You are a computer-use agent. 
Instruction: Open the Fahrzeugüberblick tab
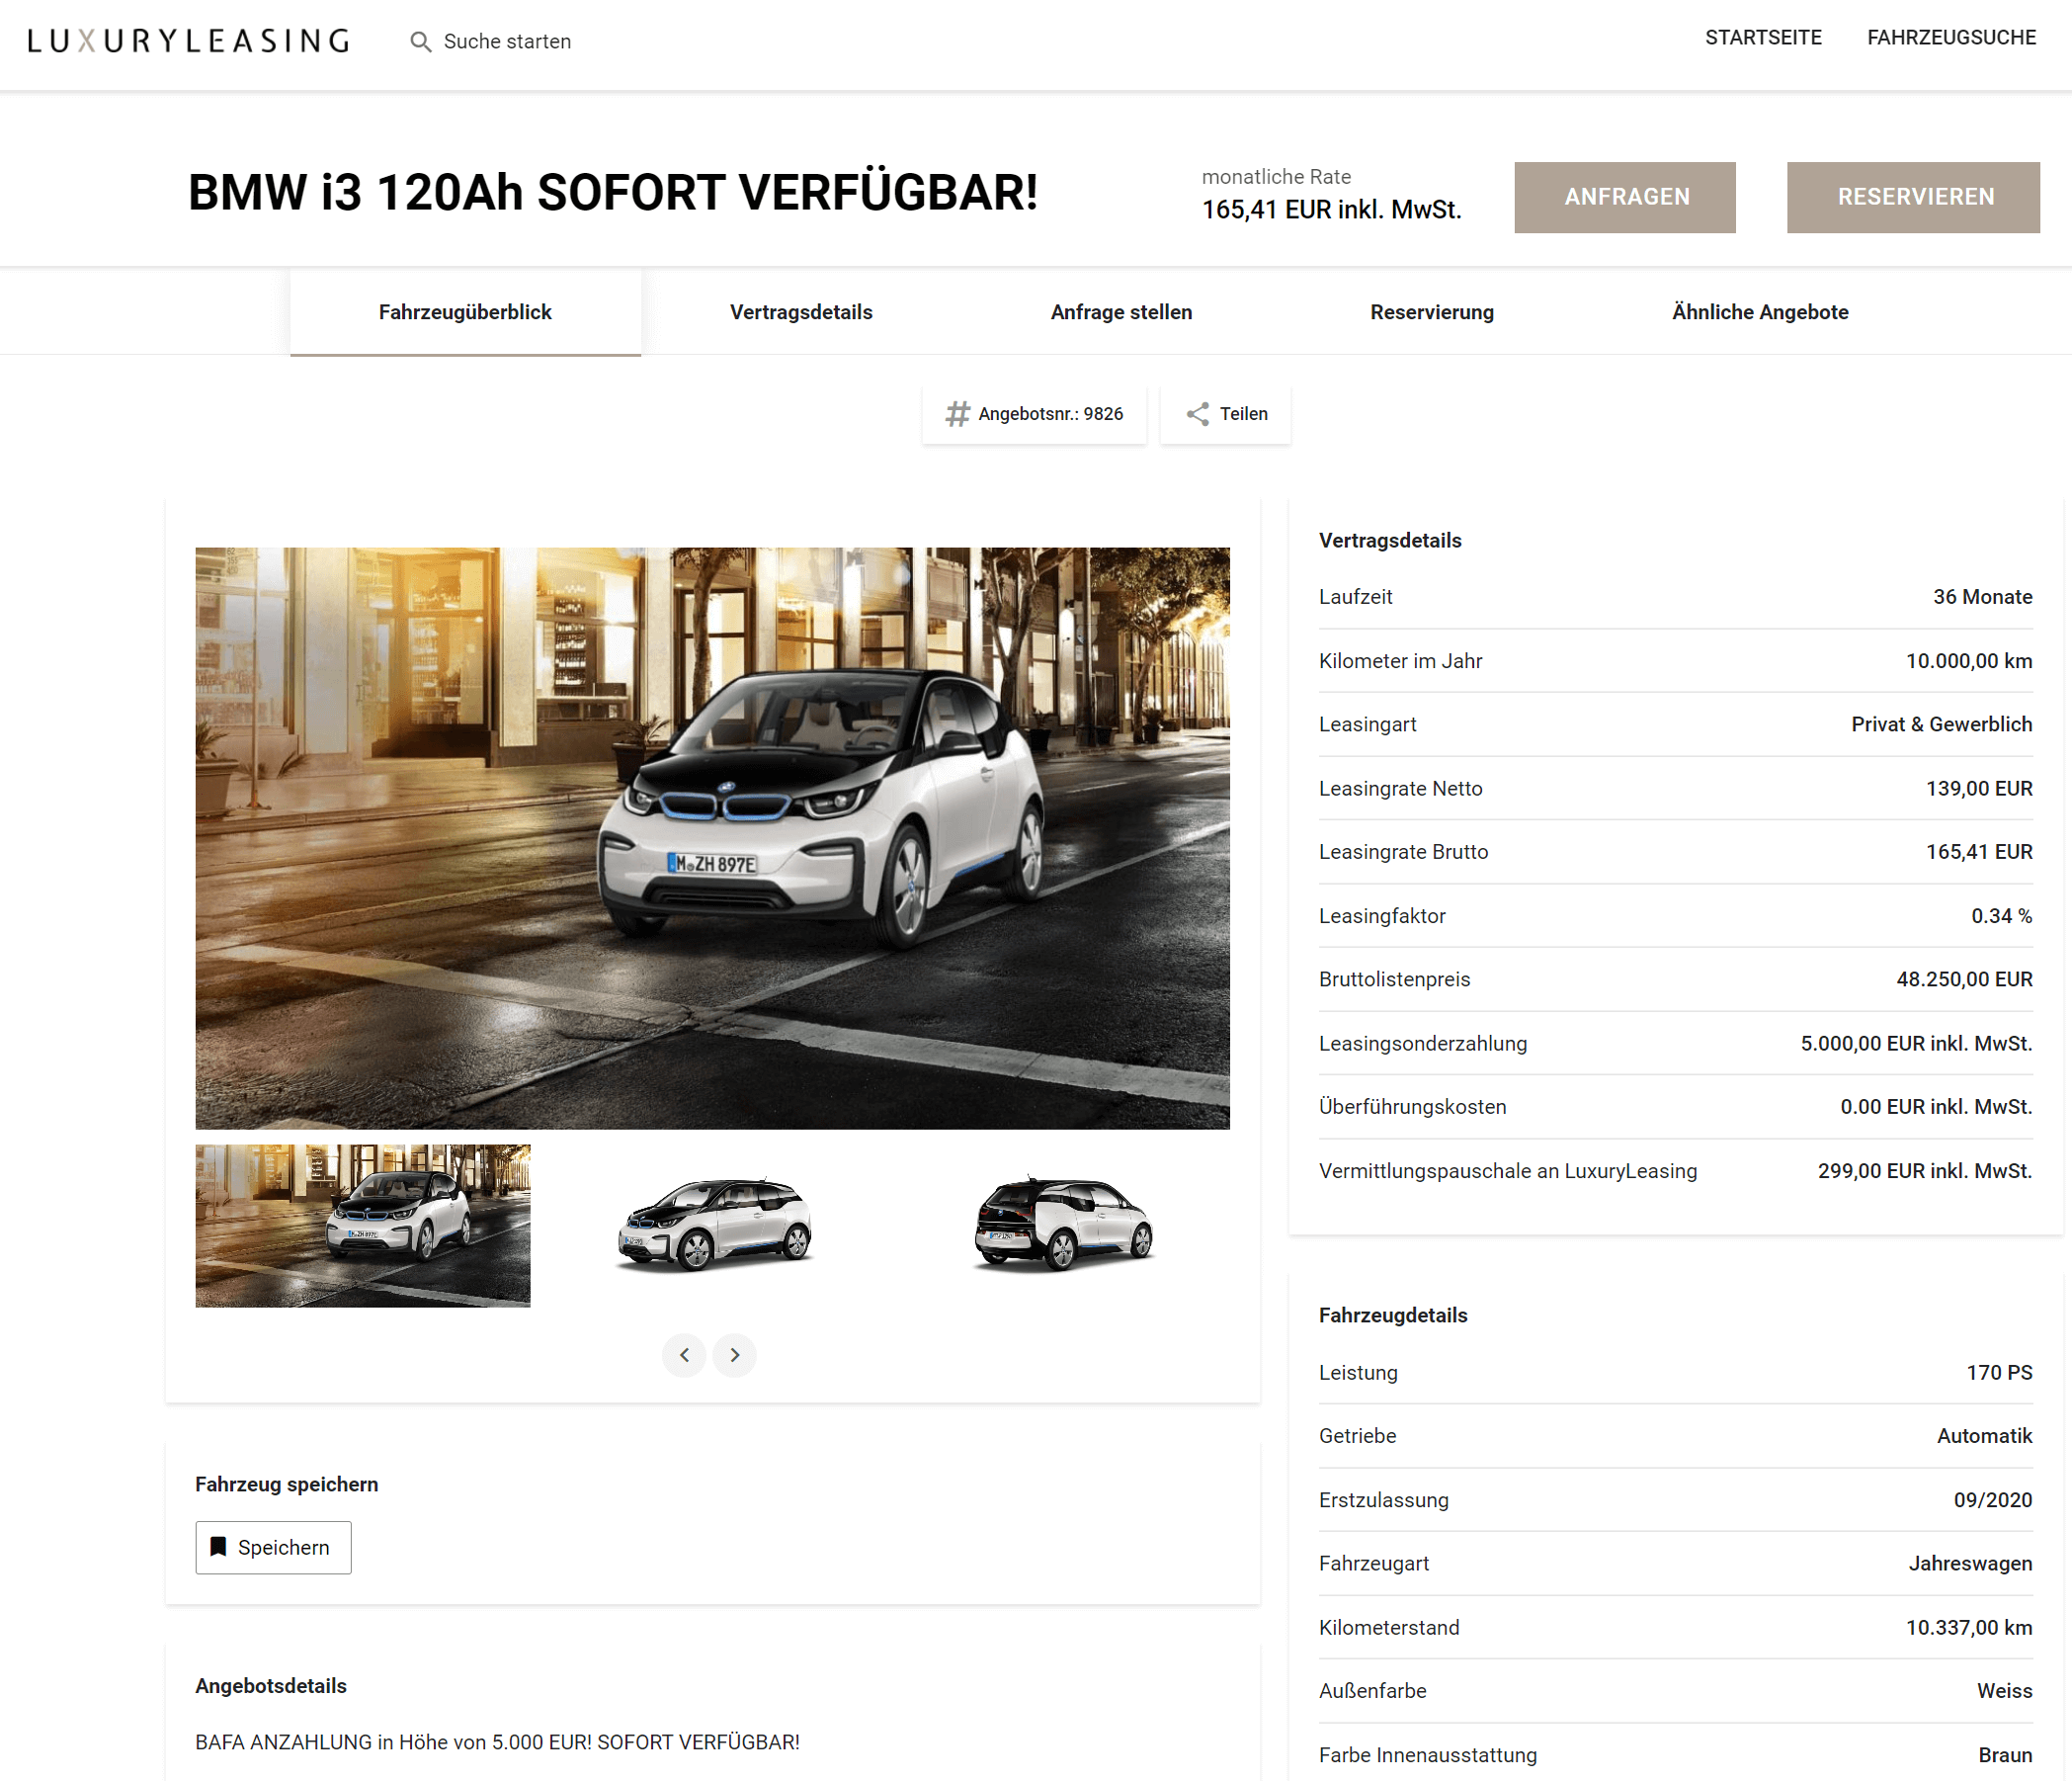click(x=465, y=312)
